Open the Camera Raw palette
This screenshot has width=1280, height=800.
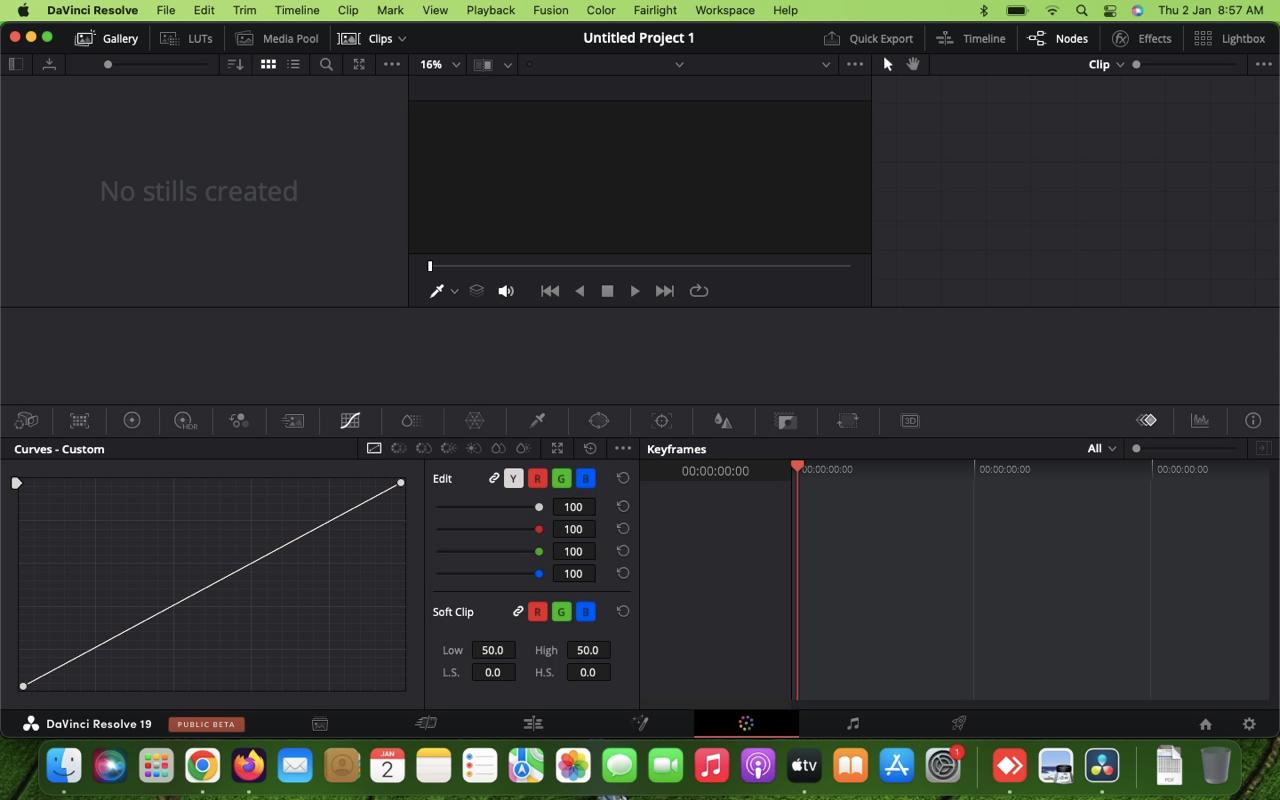[x=27, y=421]
